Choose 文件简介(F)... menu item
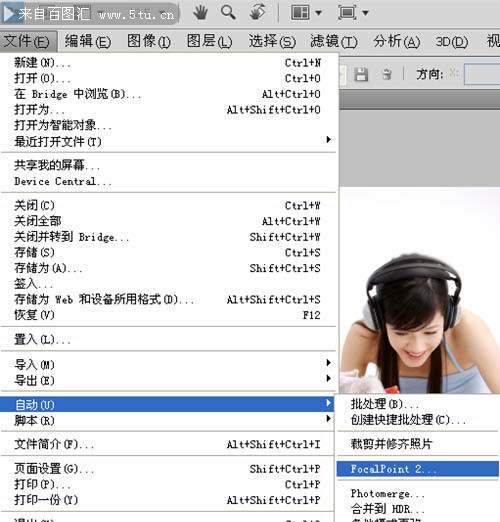Screen dimensions: 500x522 [x=168, y=444]
